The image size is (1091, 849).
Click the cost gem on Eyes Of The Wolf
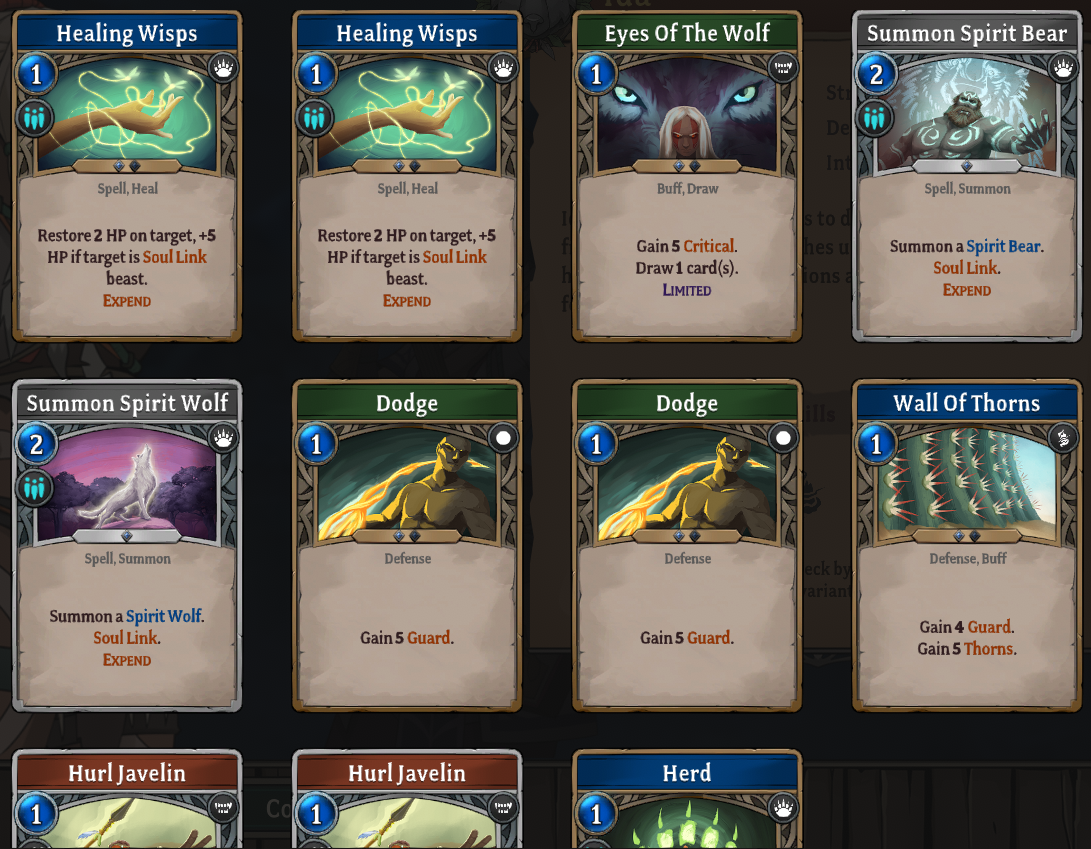[596, 73]
